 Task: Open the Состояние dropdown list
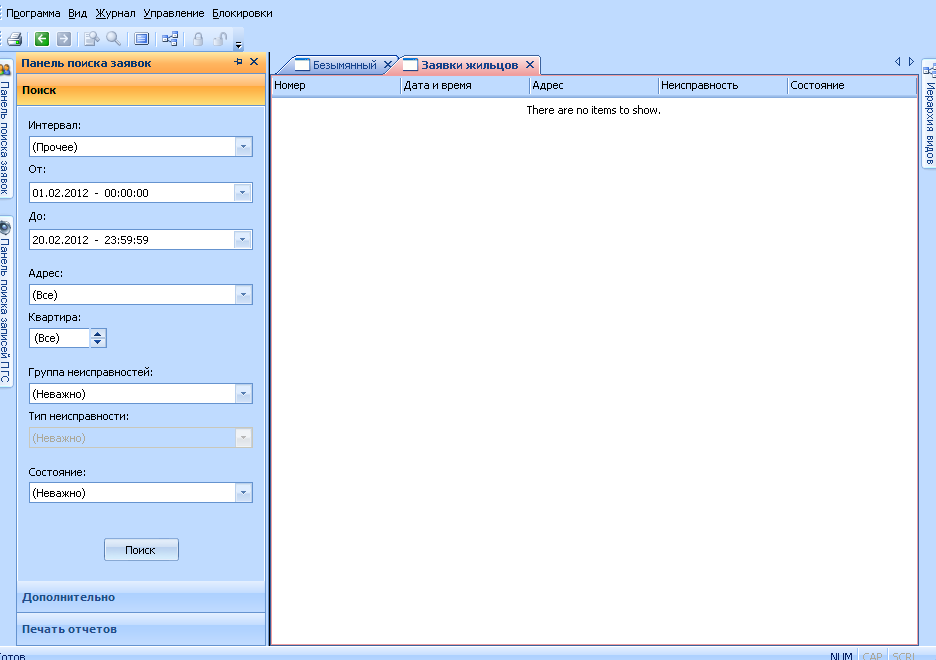point(243,493)
